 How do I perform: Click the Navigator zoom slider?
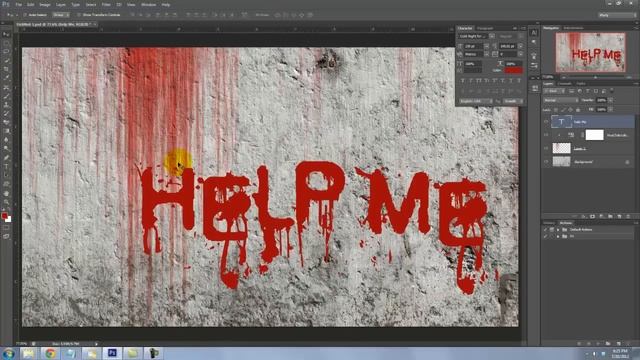pyautogui.click(x=596, y=77)
